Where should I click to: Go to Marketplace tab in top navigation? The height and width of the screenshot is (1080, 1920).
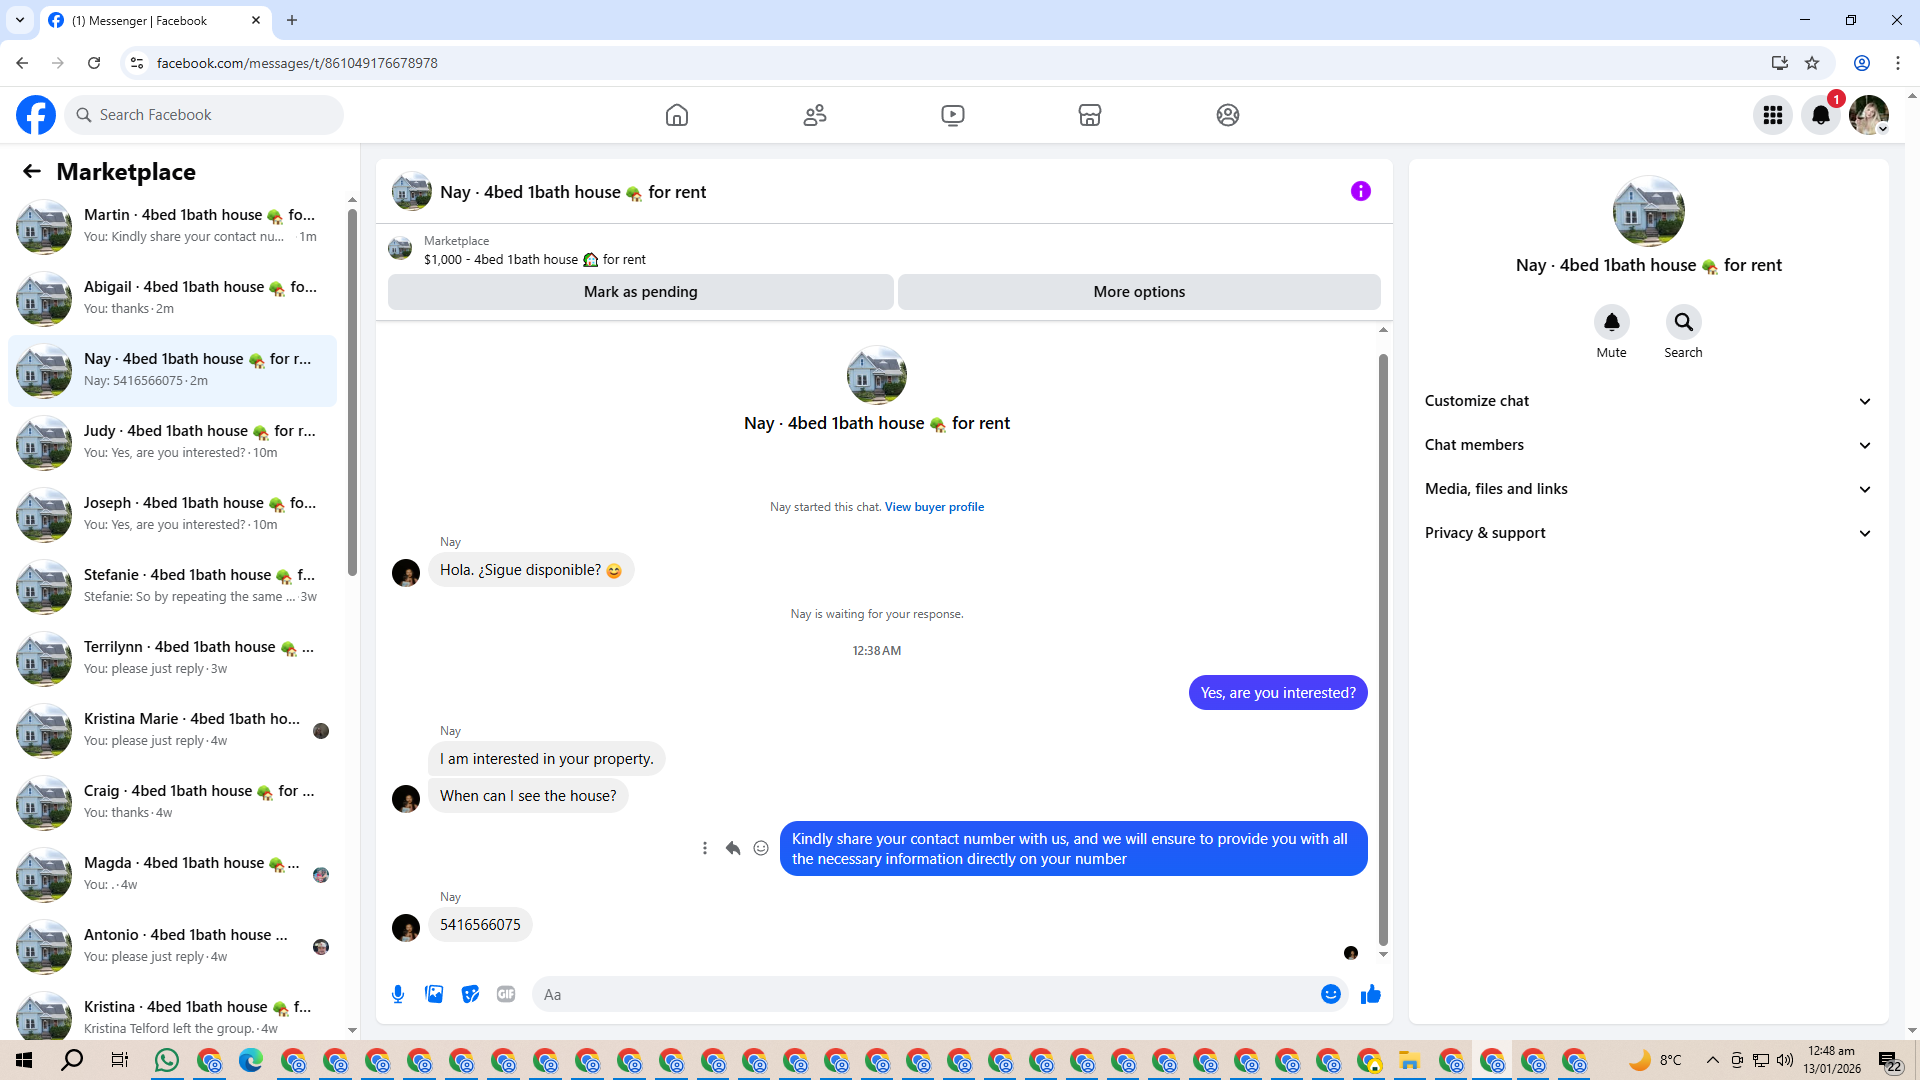1090,115
